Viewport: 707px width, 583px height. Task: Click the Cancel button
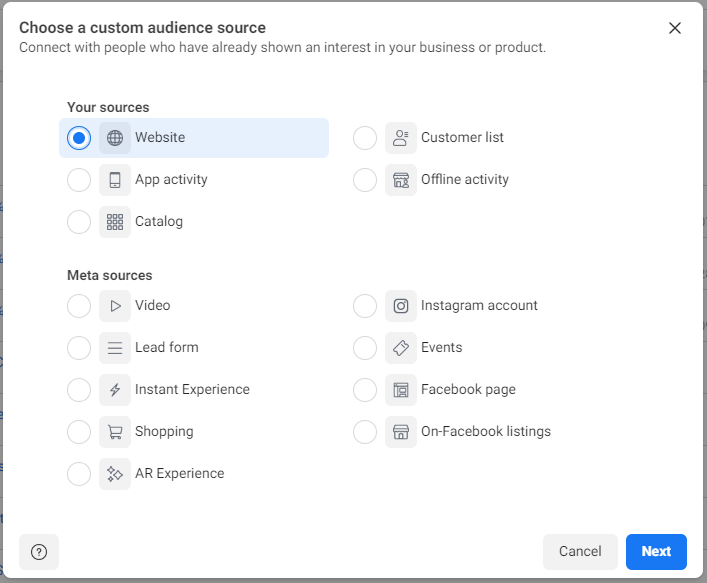(x=580, y=552)
